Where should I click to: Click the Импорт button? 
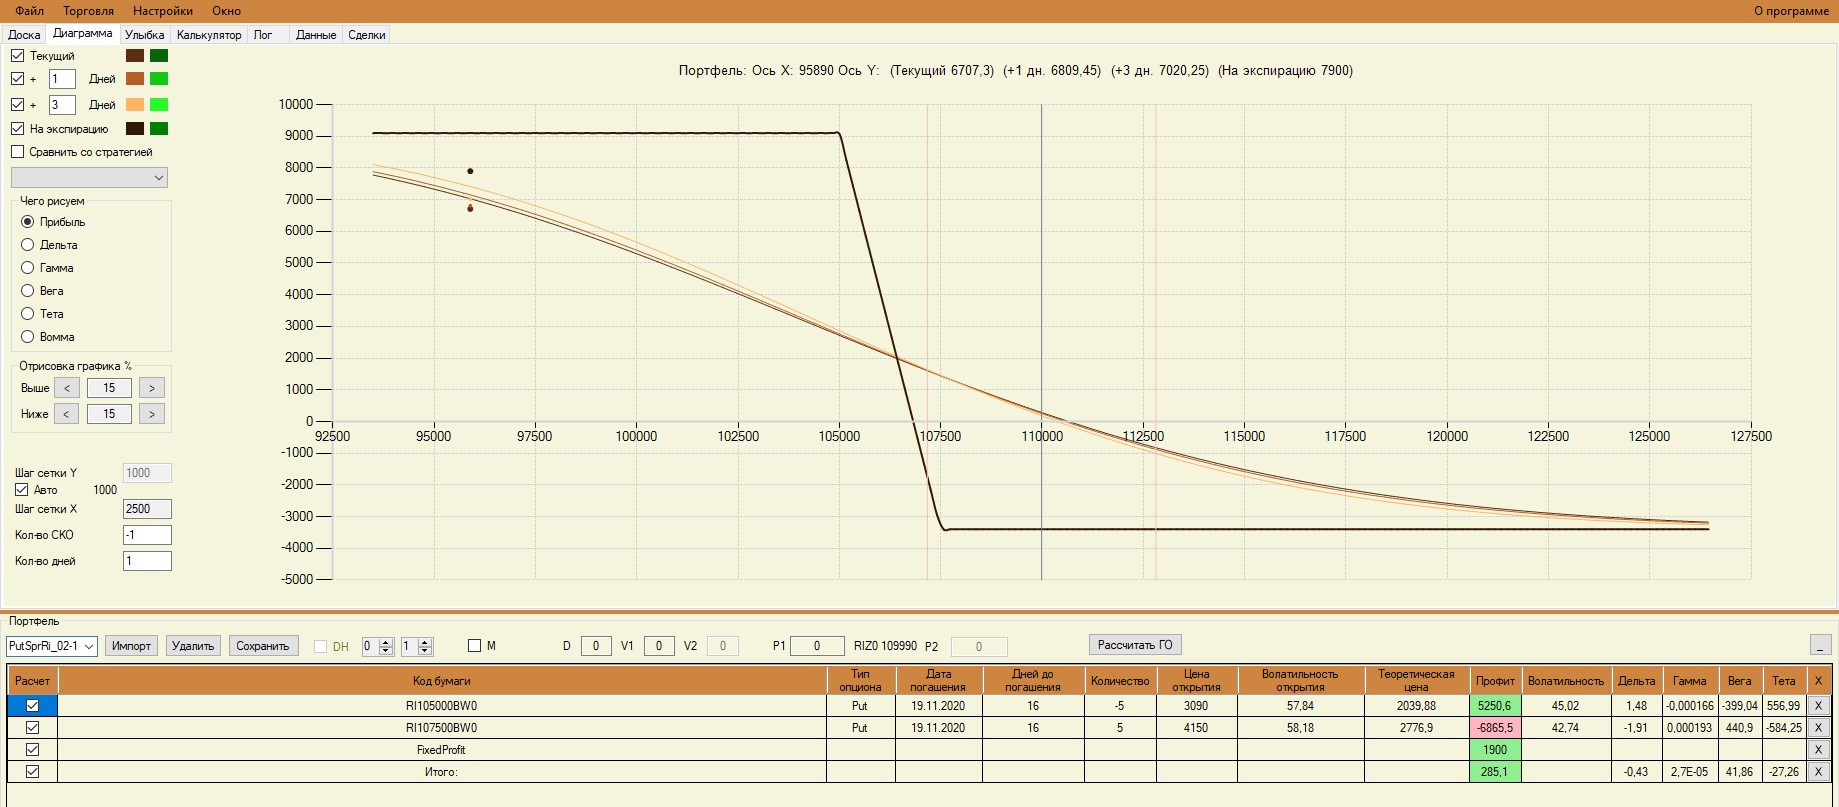[x=131, y=646]
